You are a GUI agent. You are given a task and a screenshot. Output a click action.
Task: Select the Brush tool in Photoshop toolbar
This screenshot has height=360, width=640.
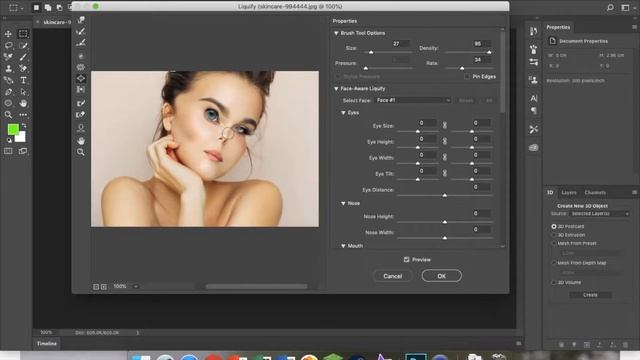coord(23,57)
